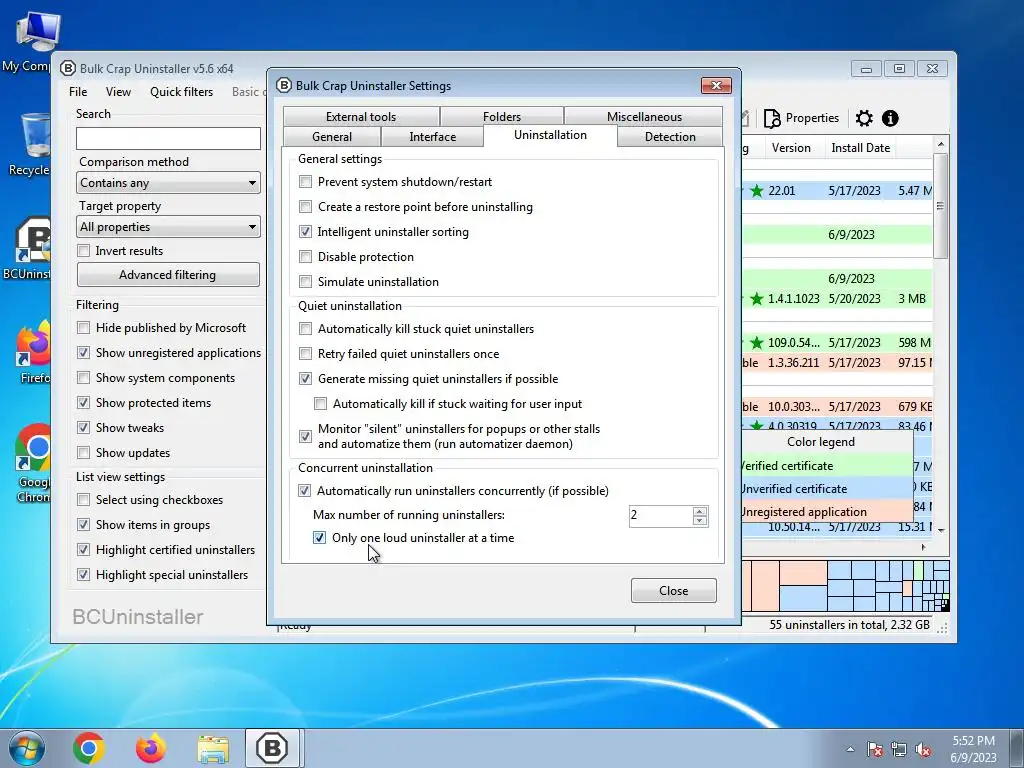Open Windows Explorer from the taskbar

pyautogui.click(x=213, y=749)
